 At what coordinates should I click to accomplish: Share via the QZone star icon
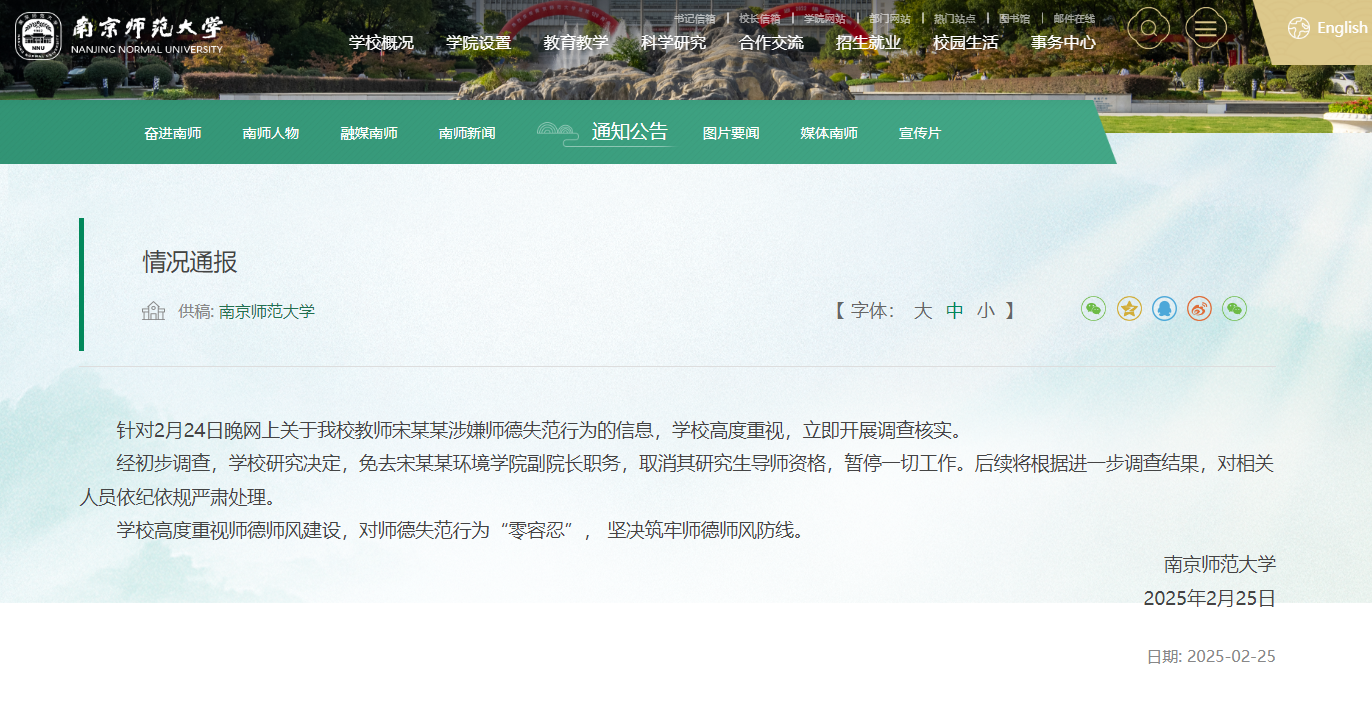pyautogui.click(x=1129, y=309)
